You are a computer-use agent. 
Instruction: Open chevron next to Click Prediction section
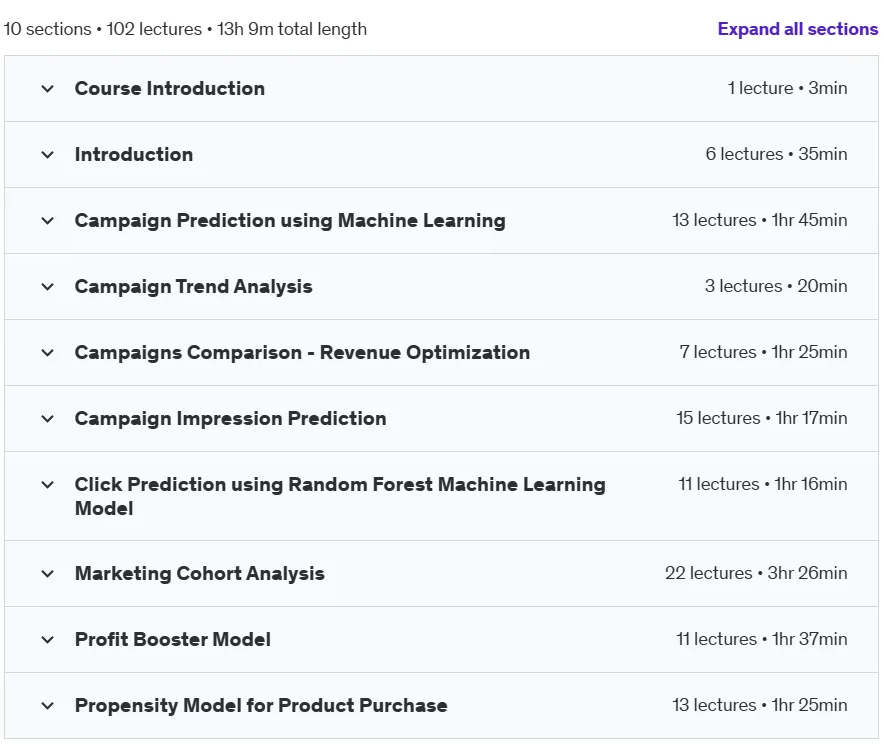click(x=48, y=484)
